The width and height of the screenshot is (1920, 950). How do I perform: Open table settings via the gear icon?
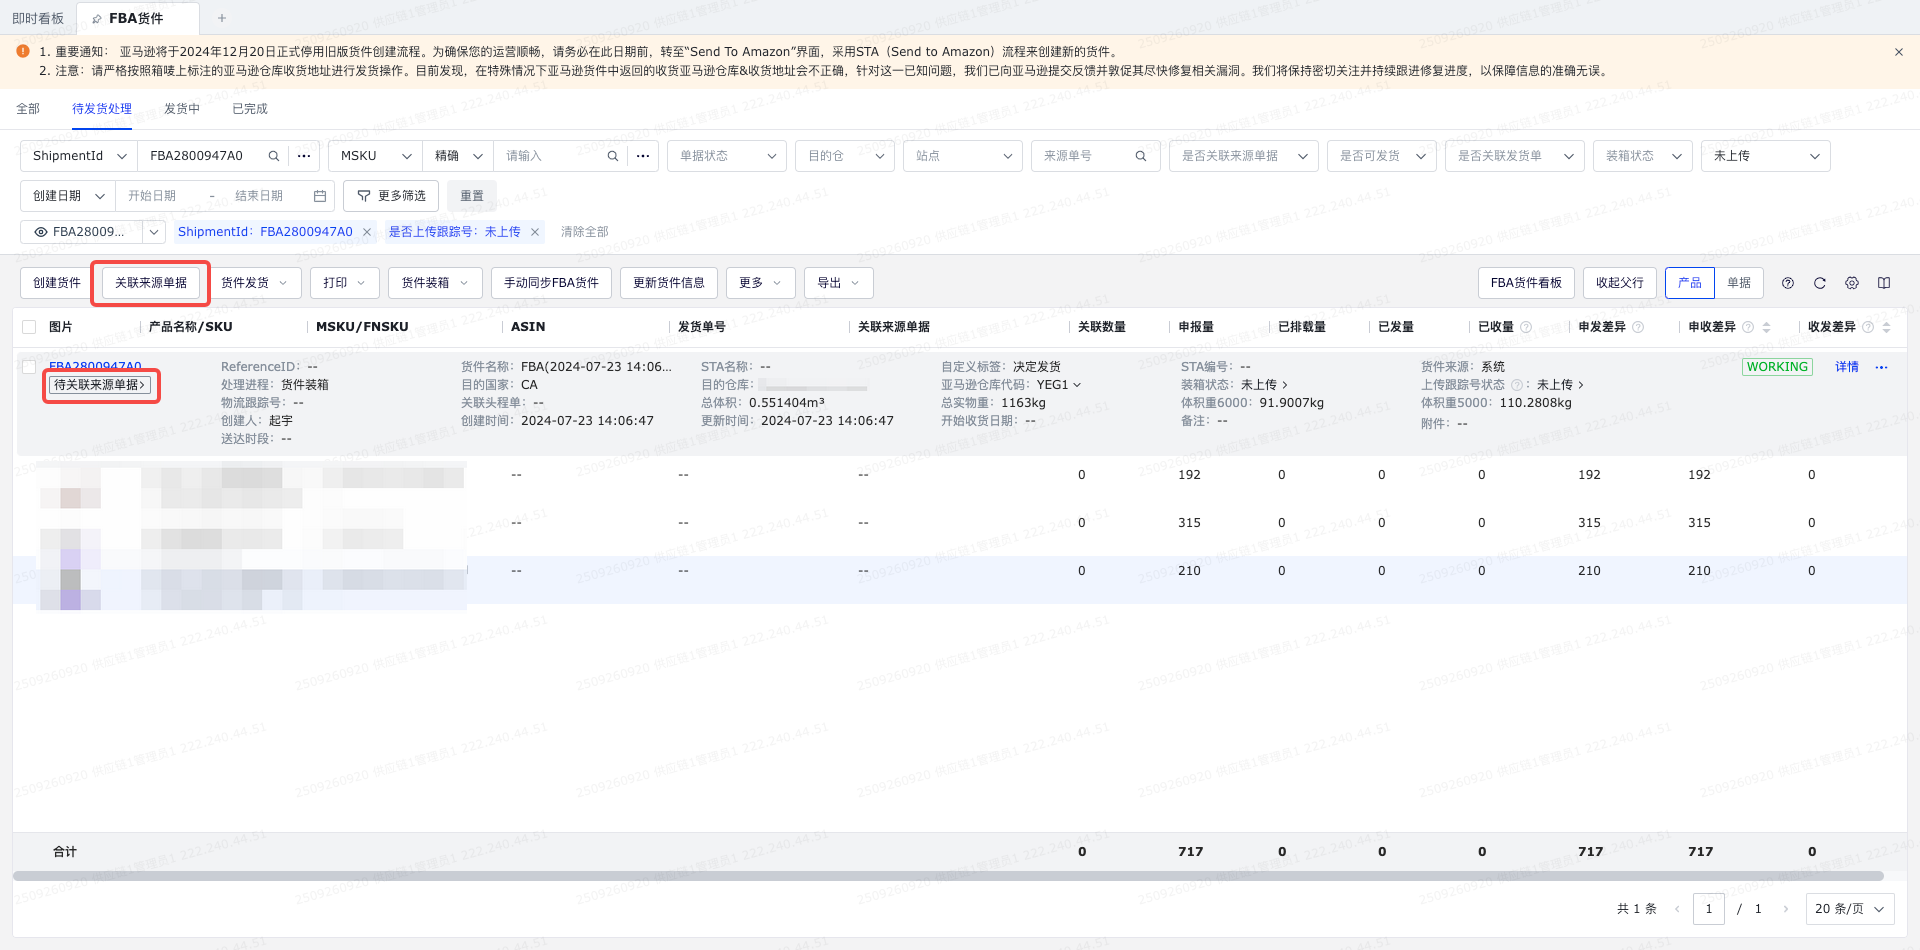1852,283
